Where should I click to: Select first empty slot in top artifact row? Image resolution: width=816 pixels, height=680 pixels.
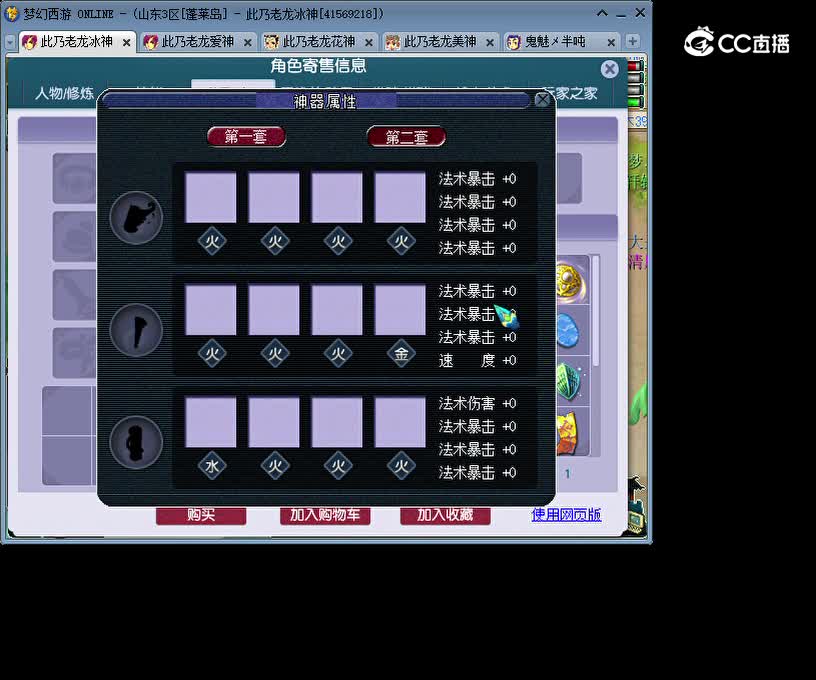(211, 197)
